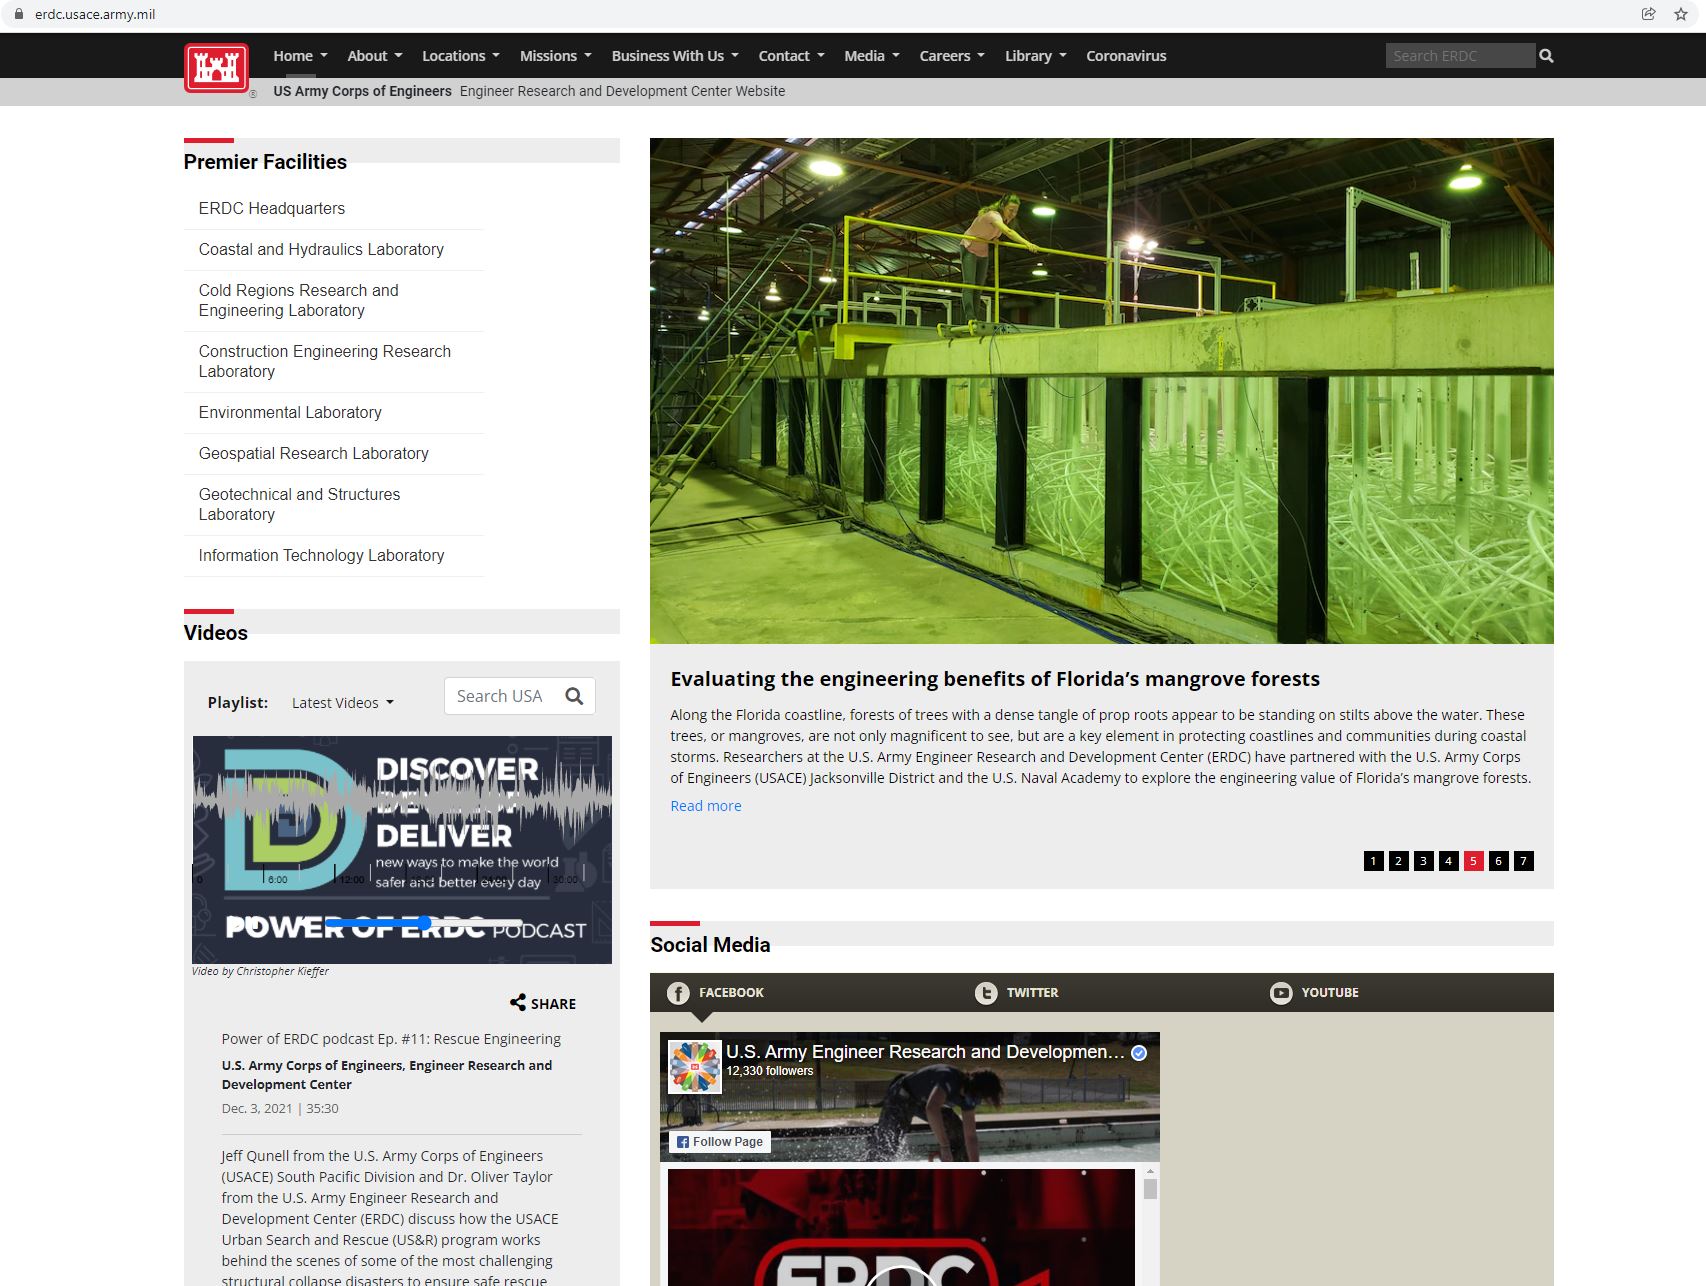Bookmark this page with the star icon
Screen dimensions: 1706x1286
pyautogui.click(x=1681, y=14)
